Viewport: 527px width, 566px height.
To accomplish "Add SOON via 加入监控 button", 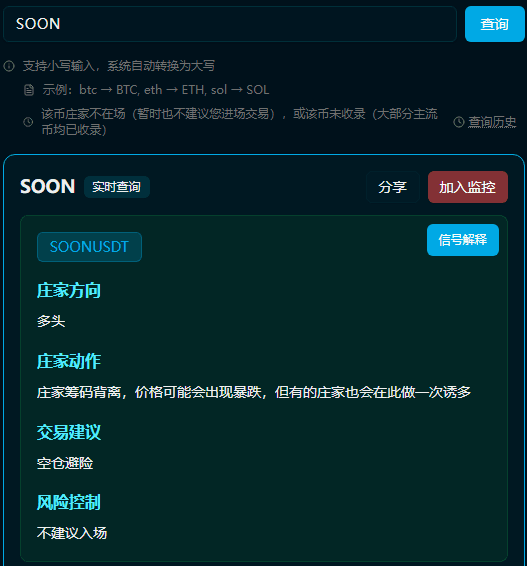I will coord(468,187).
